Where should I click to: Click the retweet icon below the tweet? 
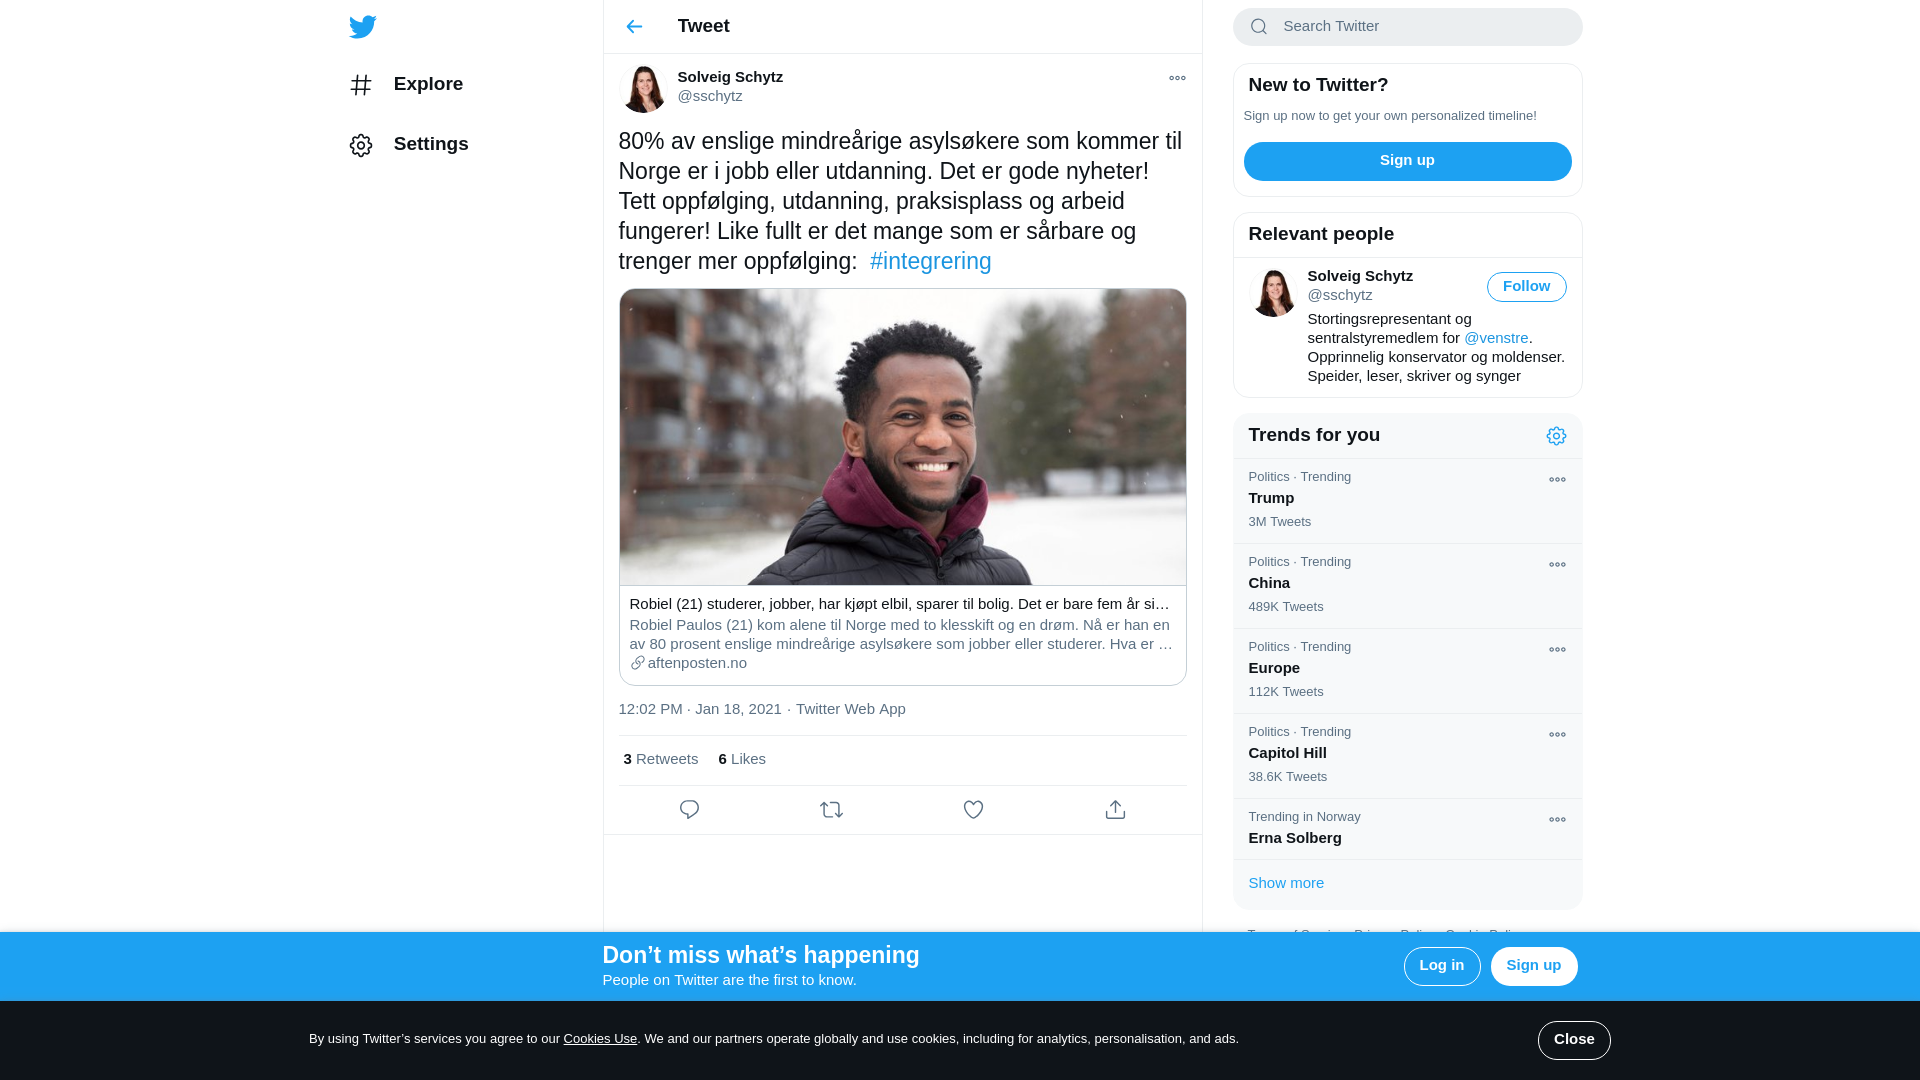pos(831,810)
